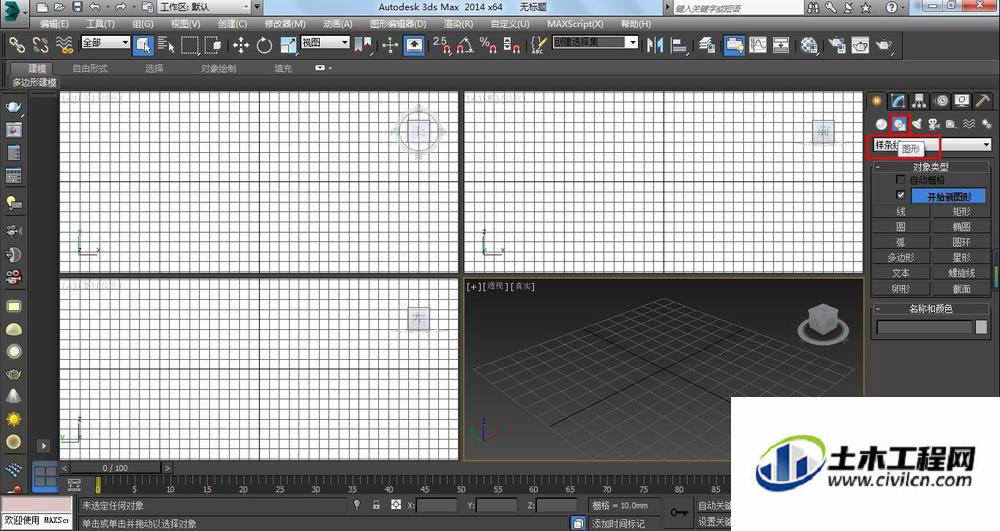Image resolution: width=1000 pixels, height=531 pixels.
Task: Toggle the Angle Snap icon
Action: [x=466, y=45]
